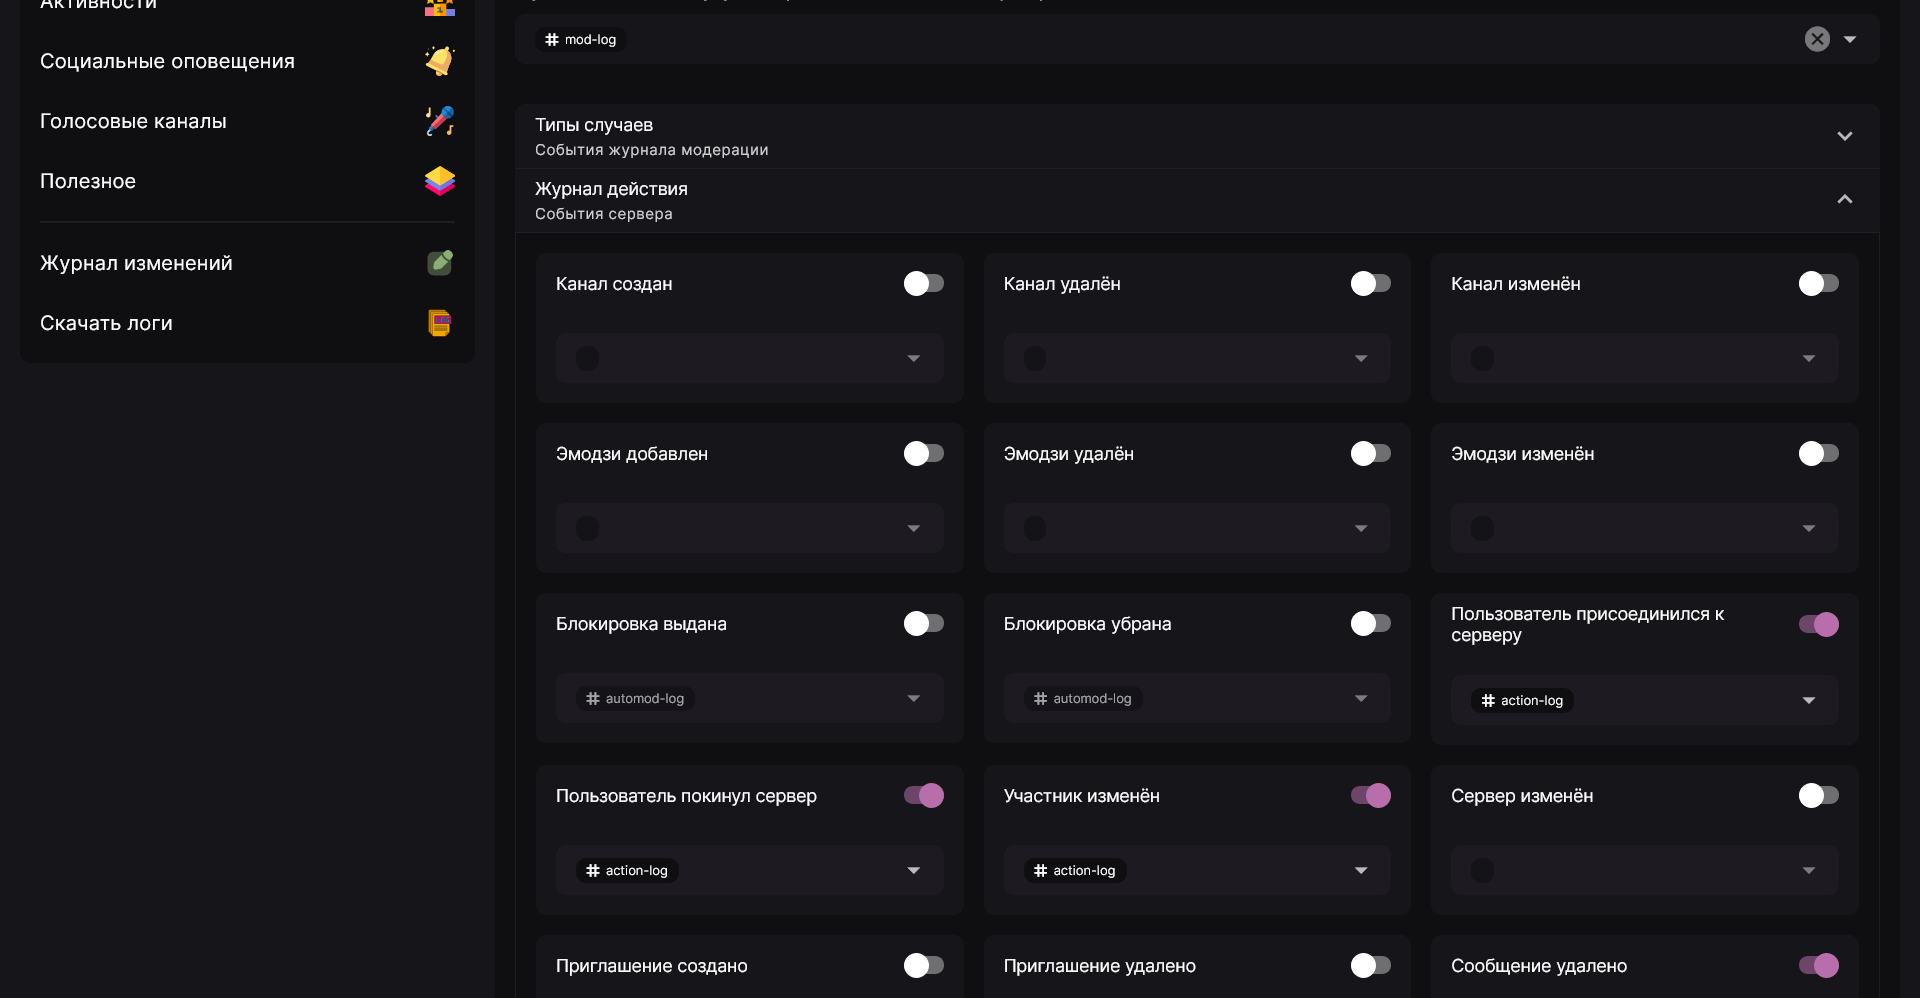Open the channel dropdown under Участник изменён
Image resolution: width=1920 pixels, height=998 pixels.
1361,871
